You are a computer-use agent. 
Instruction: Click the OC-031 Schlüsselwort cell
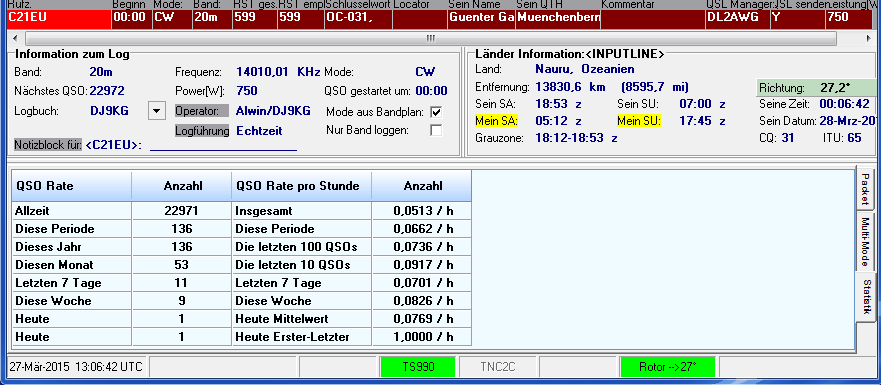coord(357,19)
